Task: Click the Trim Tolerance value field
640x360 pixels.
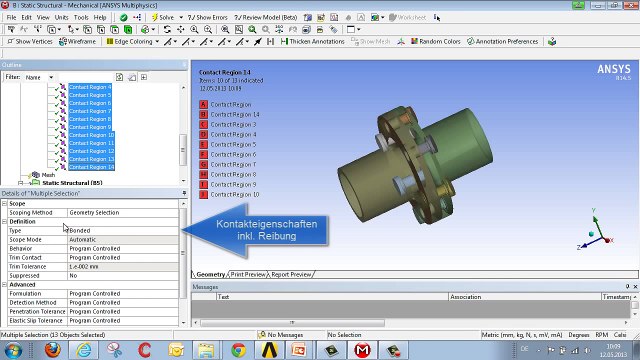Action: [x=123, y=267]
